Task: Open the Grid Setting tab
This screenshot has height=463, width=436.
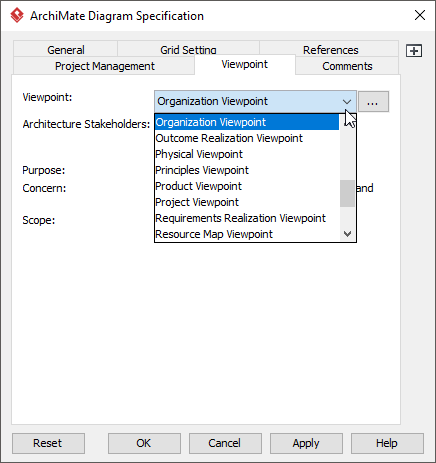Action: click(188, 49)
